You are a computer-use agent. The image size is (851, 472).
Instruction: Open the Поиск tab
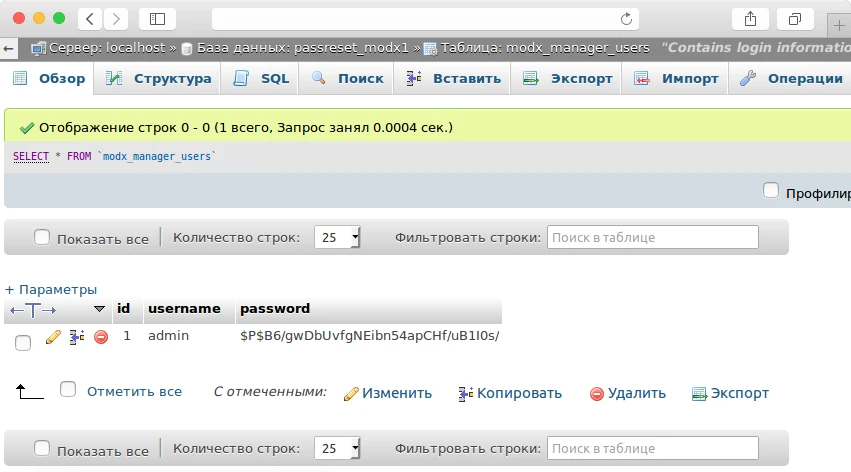pyautogui.click(x=347, y=79)
